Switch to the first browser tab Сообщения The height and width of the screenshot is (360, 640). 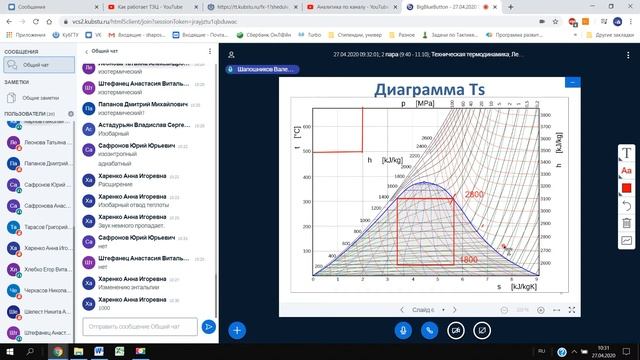click(x=53, y=7)
